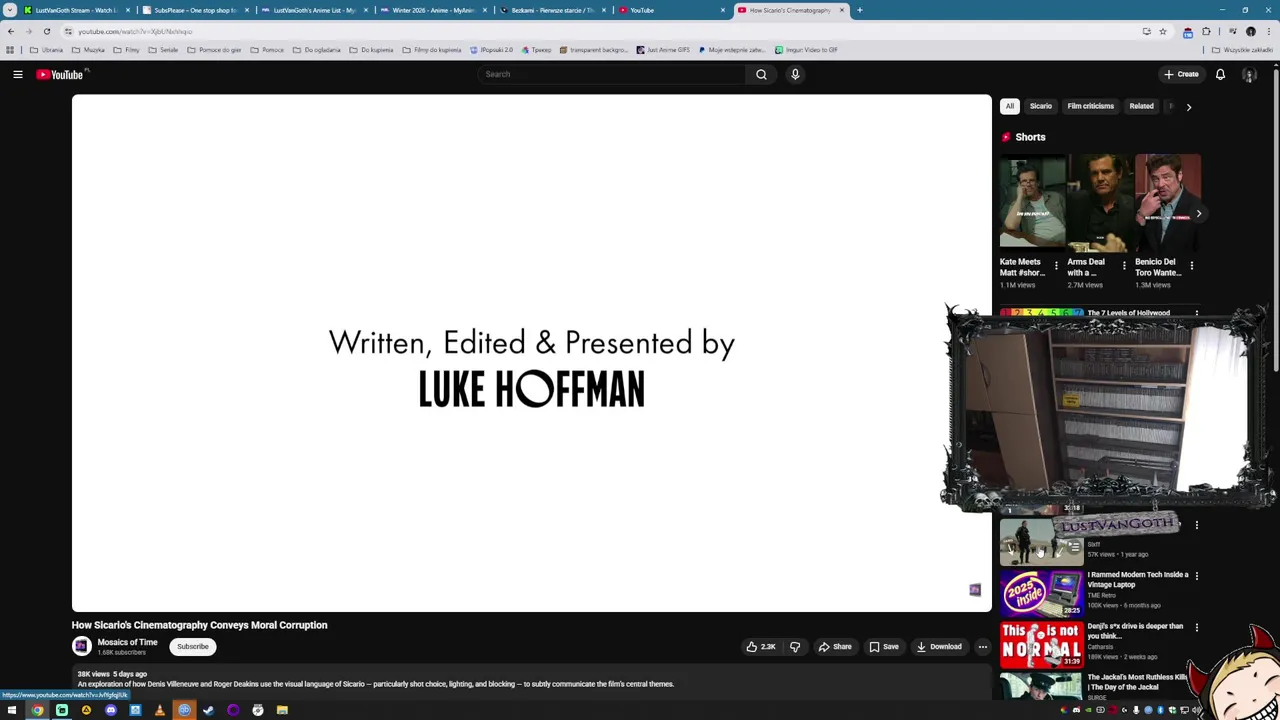Download the video

coord(939,647)
